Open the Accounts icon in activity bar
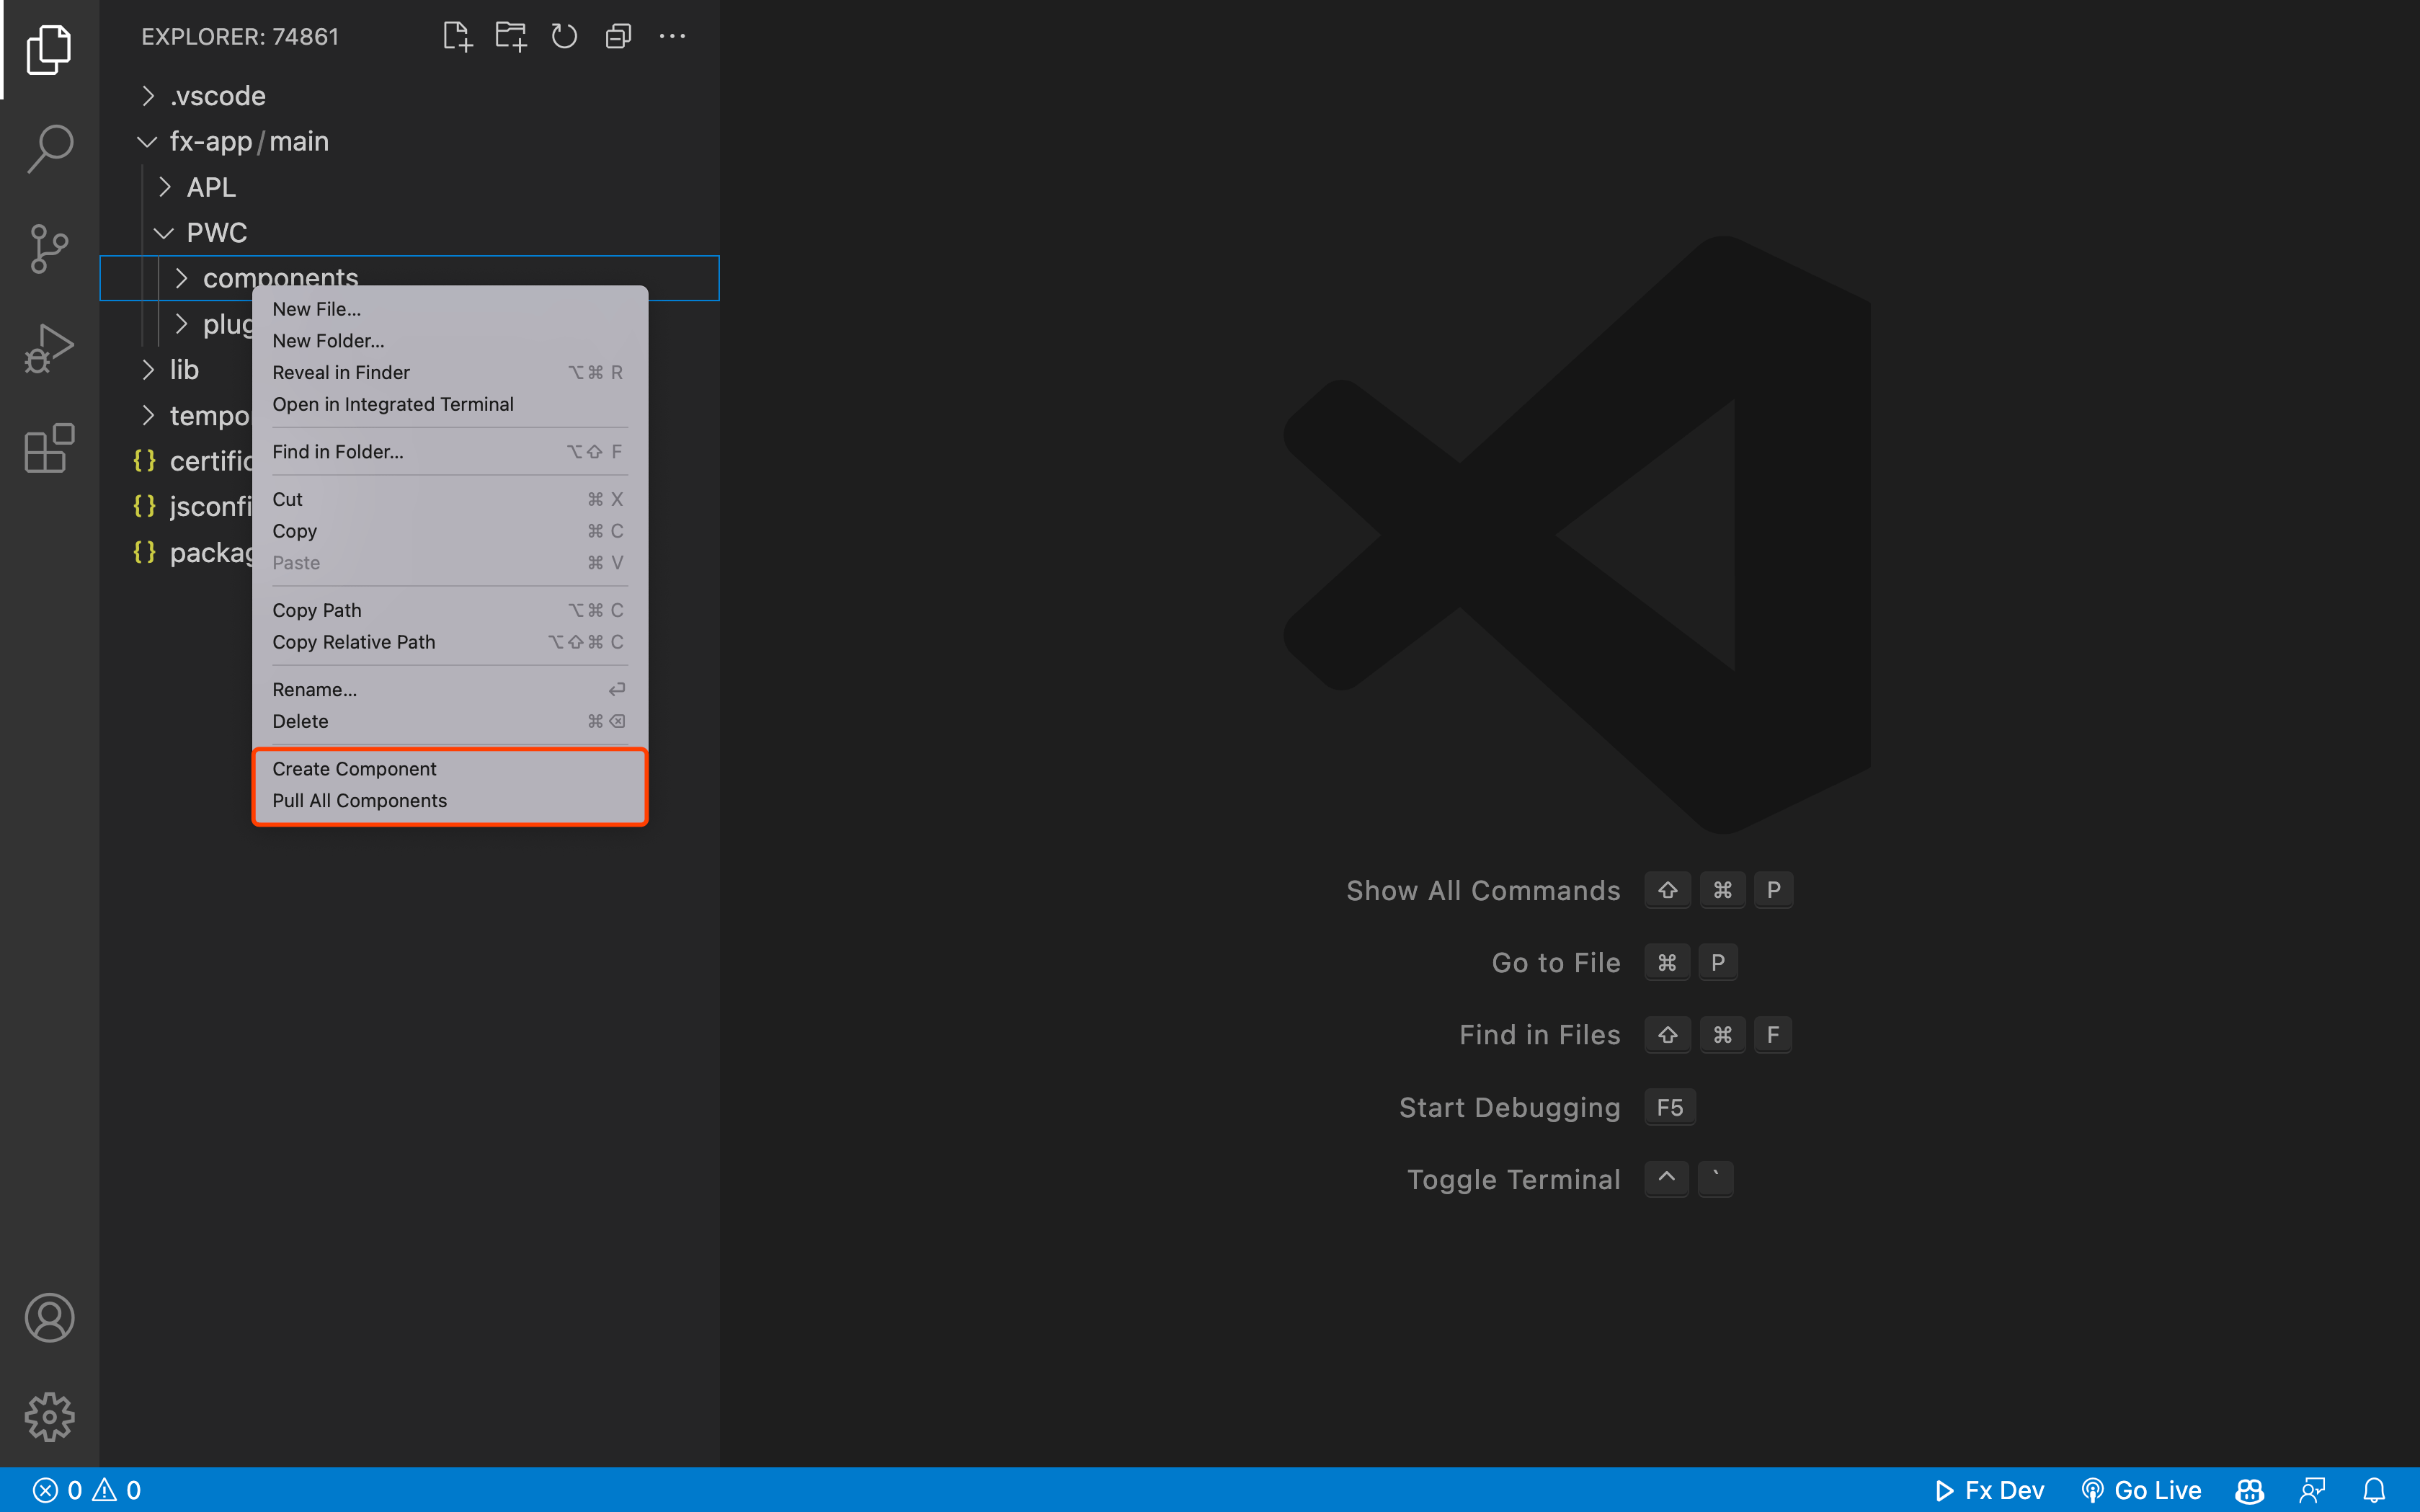The width and height of the screenshot is (2420, 1512). [49, 1317]
